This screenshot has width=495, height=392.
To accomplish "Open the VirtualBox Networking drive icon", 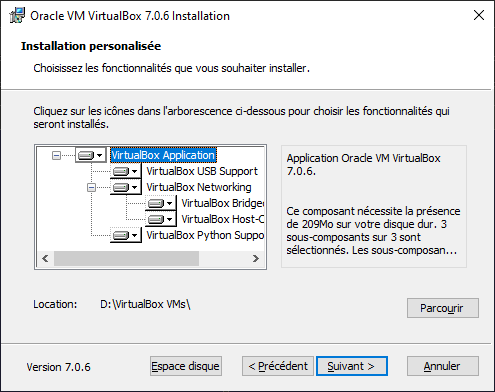I will coord(126,187).
